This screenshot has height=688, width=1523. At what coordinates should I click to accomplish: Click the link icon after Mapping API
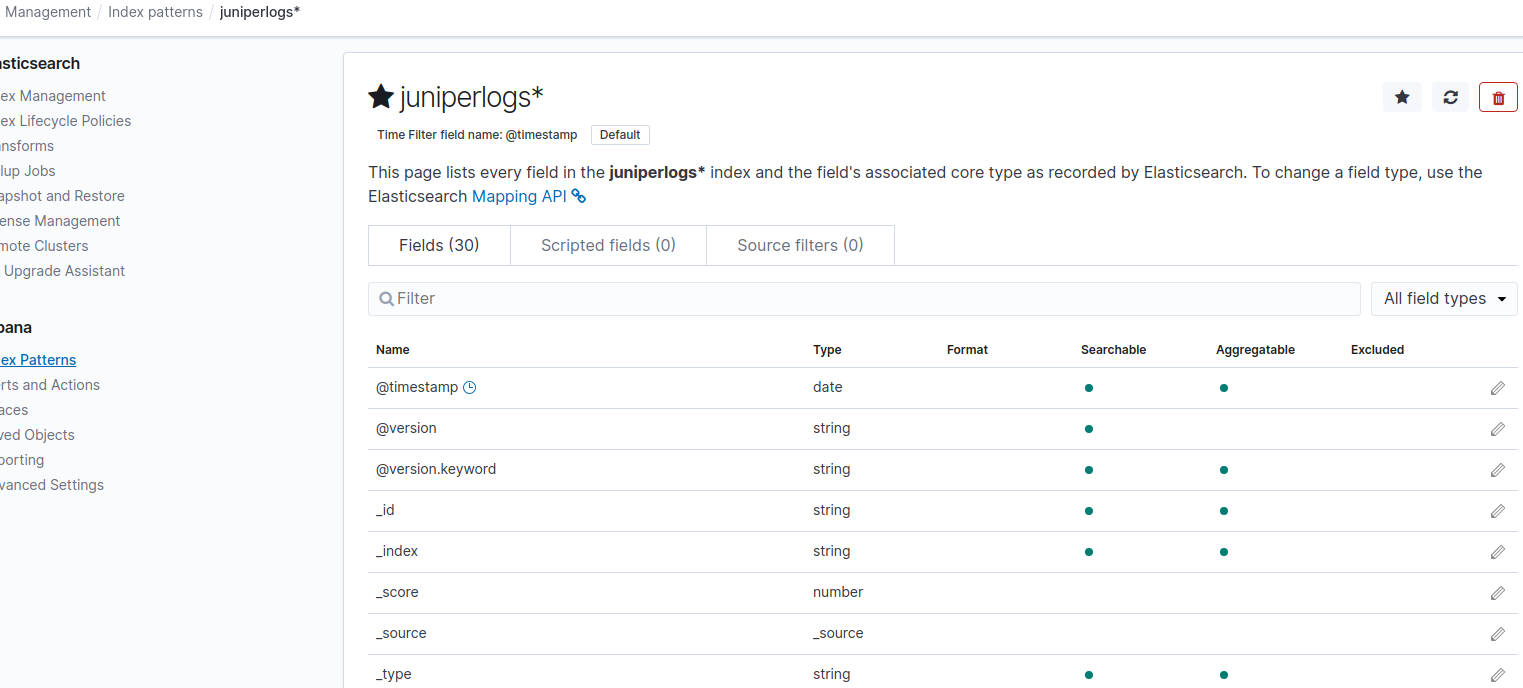pyautogui.click(x=579, y=196)
